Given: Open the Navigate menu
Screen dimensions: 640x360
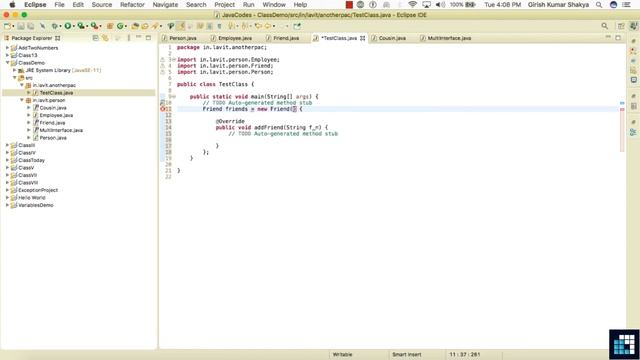Looking at the screenshot, I should point(165,4).
